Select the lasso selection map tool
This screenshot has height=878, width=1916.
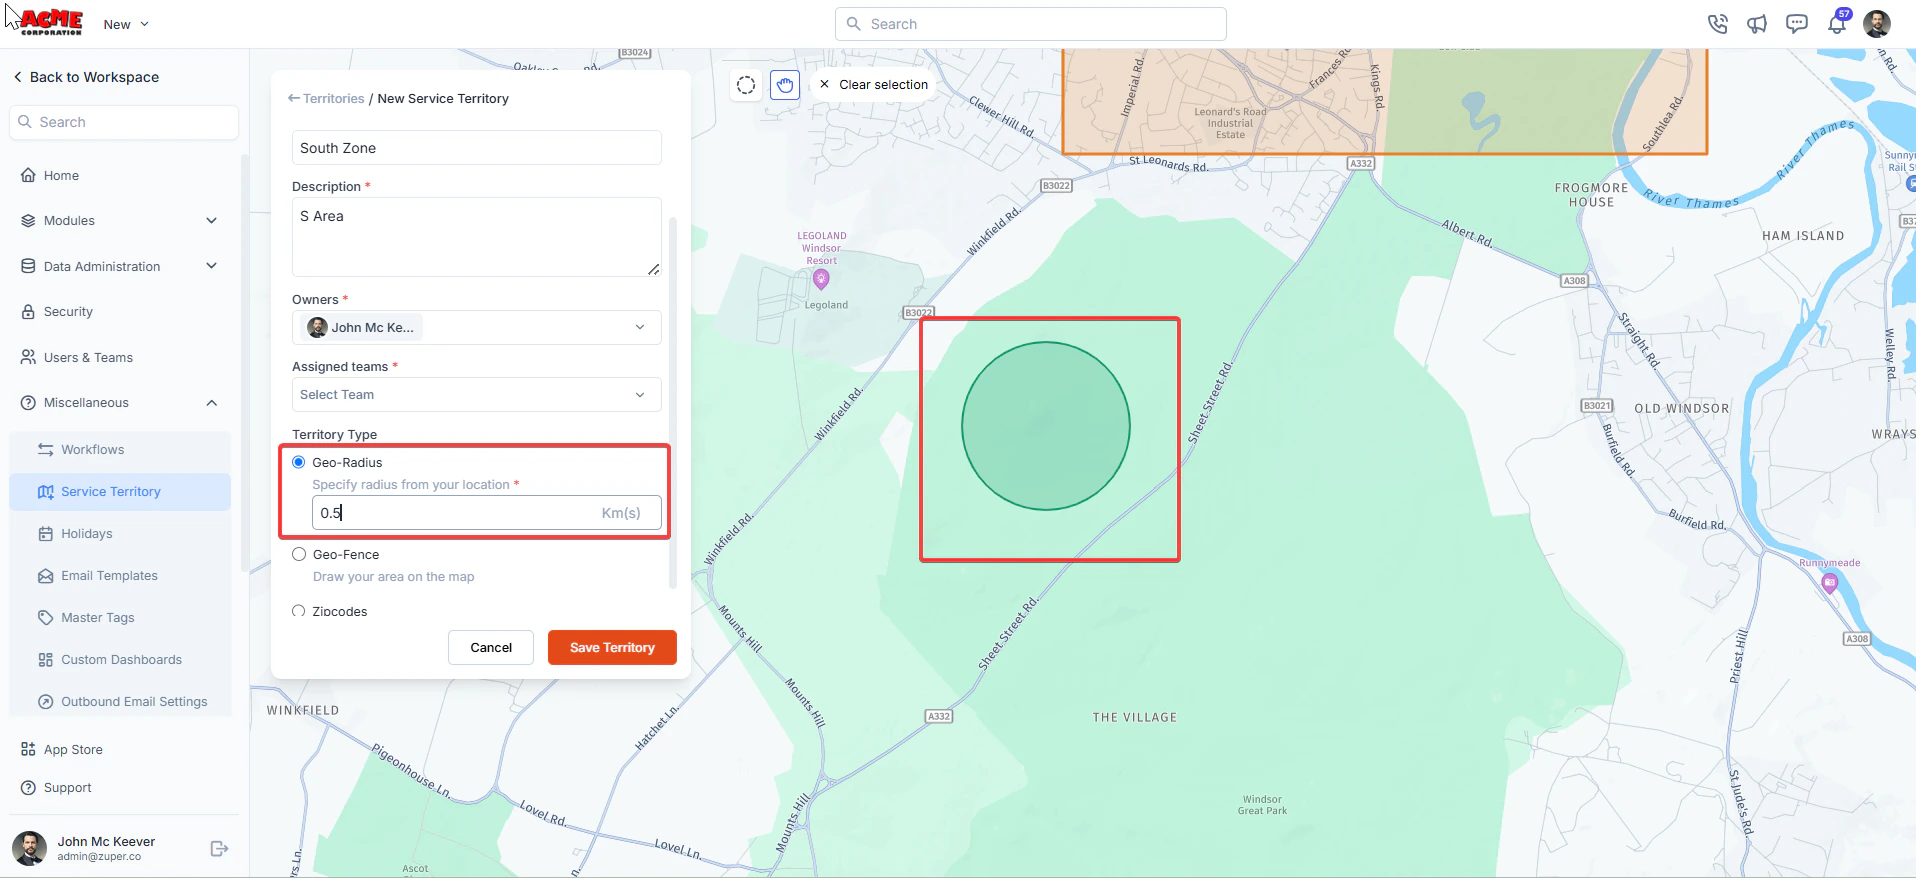tap(746, 85)
